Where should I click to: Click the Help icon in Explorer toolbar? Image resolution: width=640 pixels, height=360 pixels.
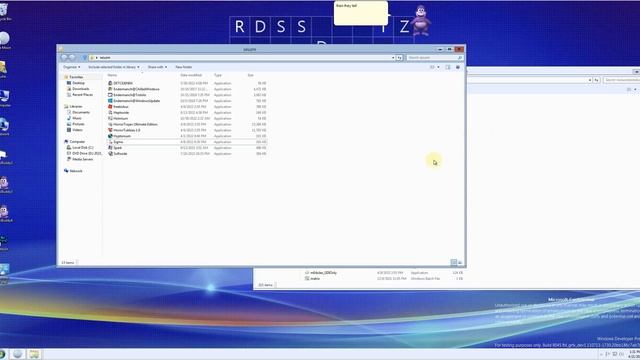coord(458,67)
